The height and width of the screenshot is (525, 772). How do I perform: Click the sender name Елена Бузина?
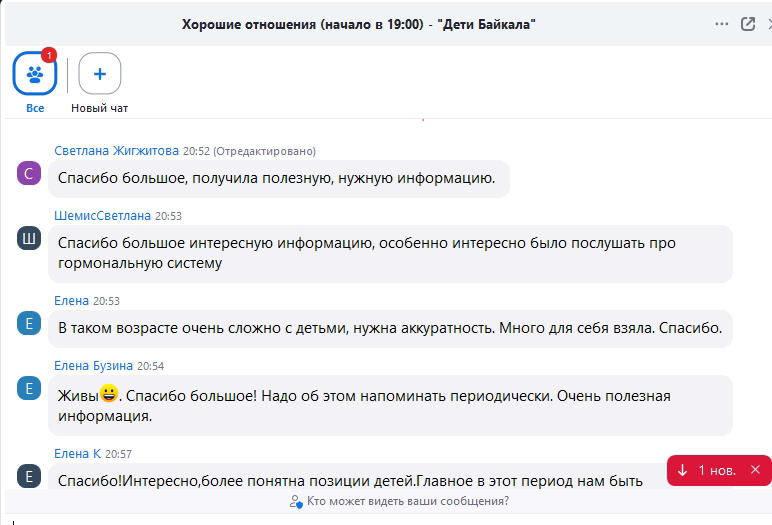click(x=93, y=366)
